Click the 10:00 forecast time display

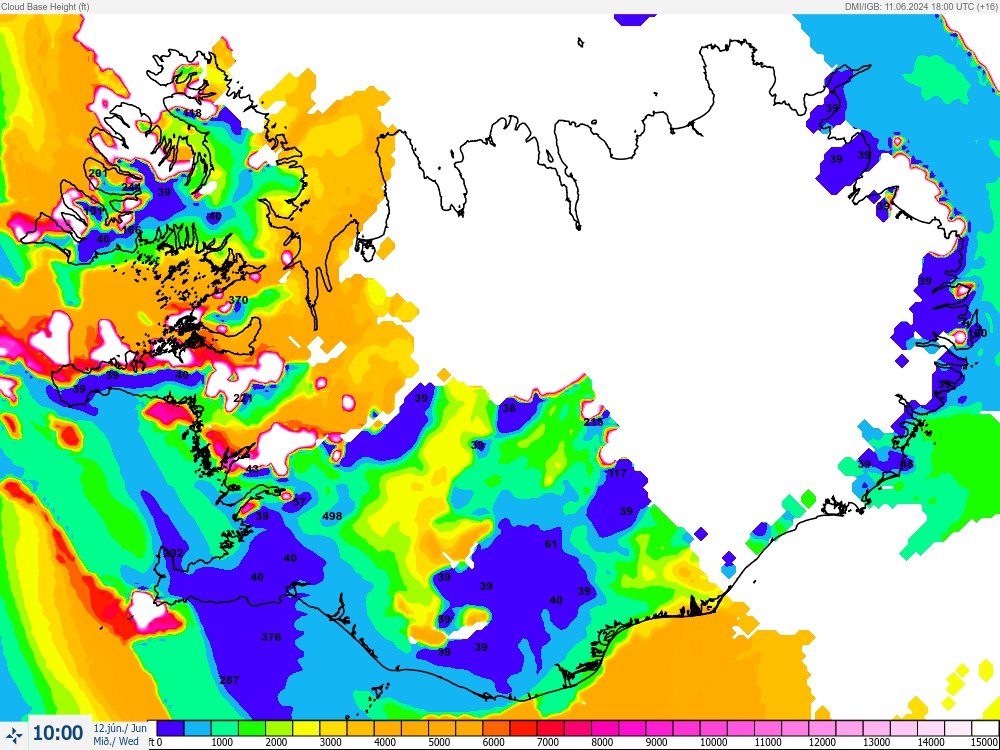58,733
